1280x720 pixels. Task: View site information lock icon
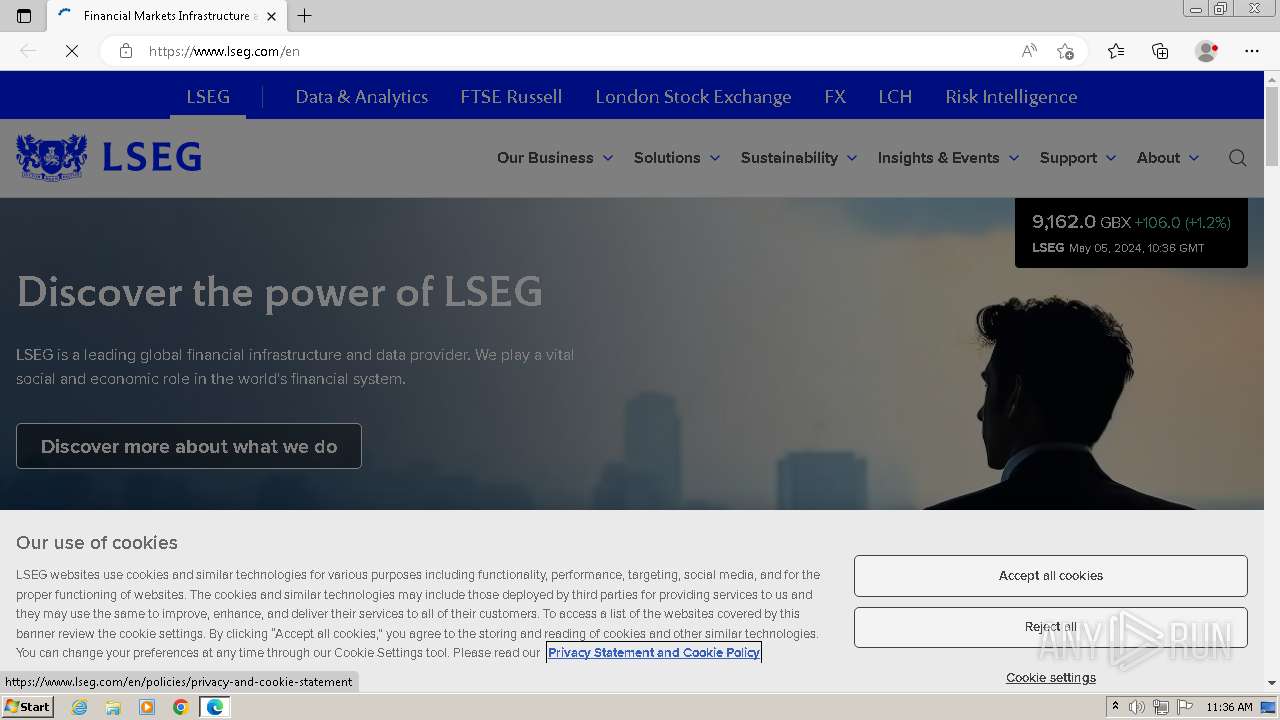pos(126,51)
